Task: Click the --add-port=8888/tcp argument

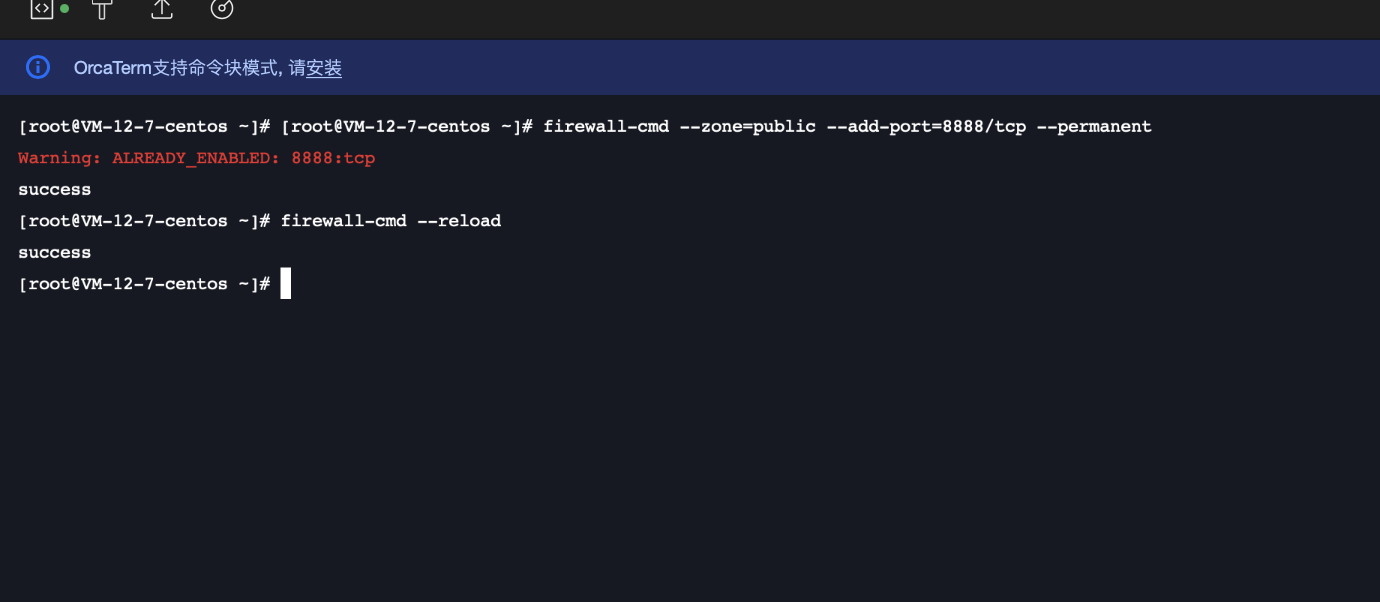Action: (x=926, y=127)
